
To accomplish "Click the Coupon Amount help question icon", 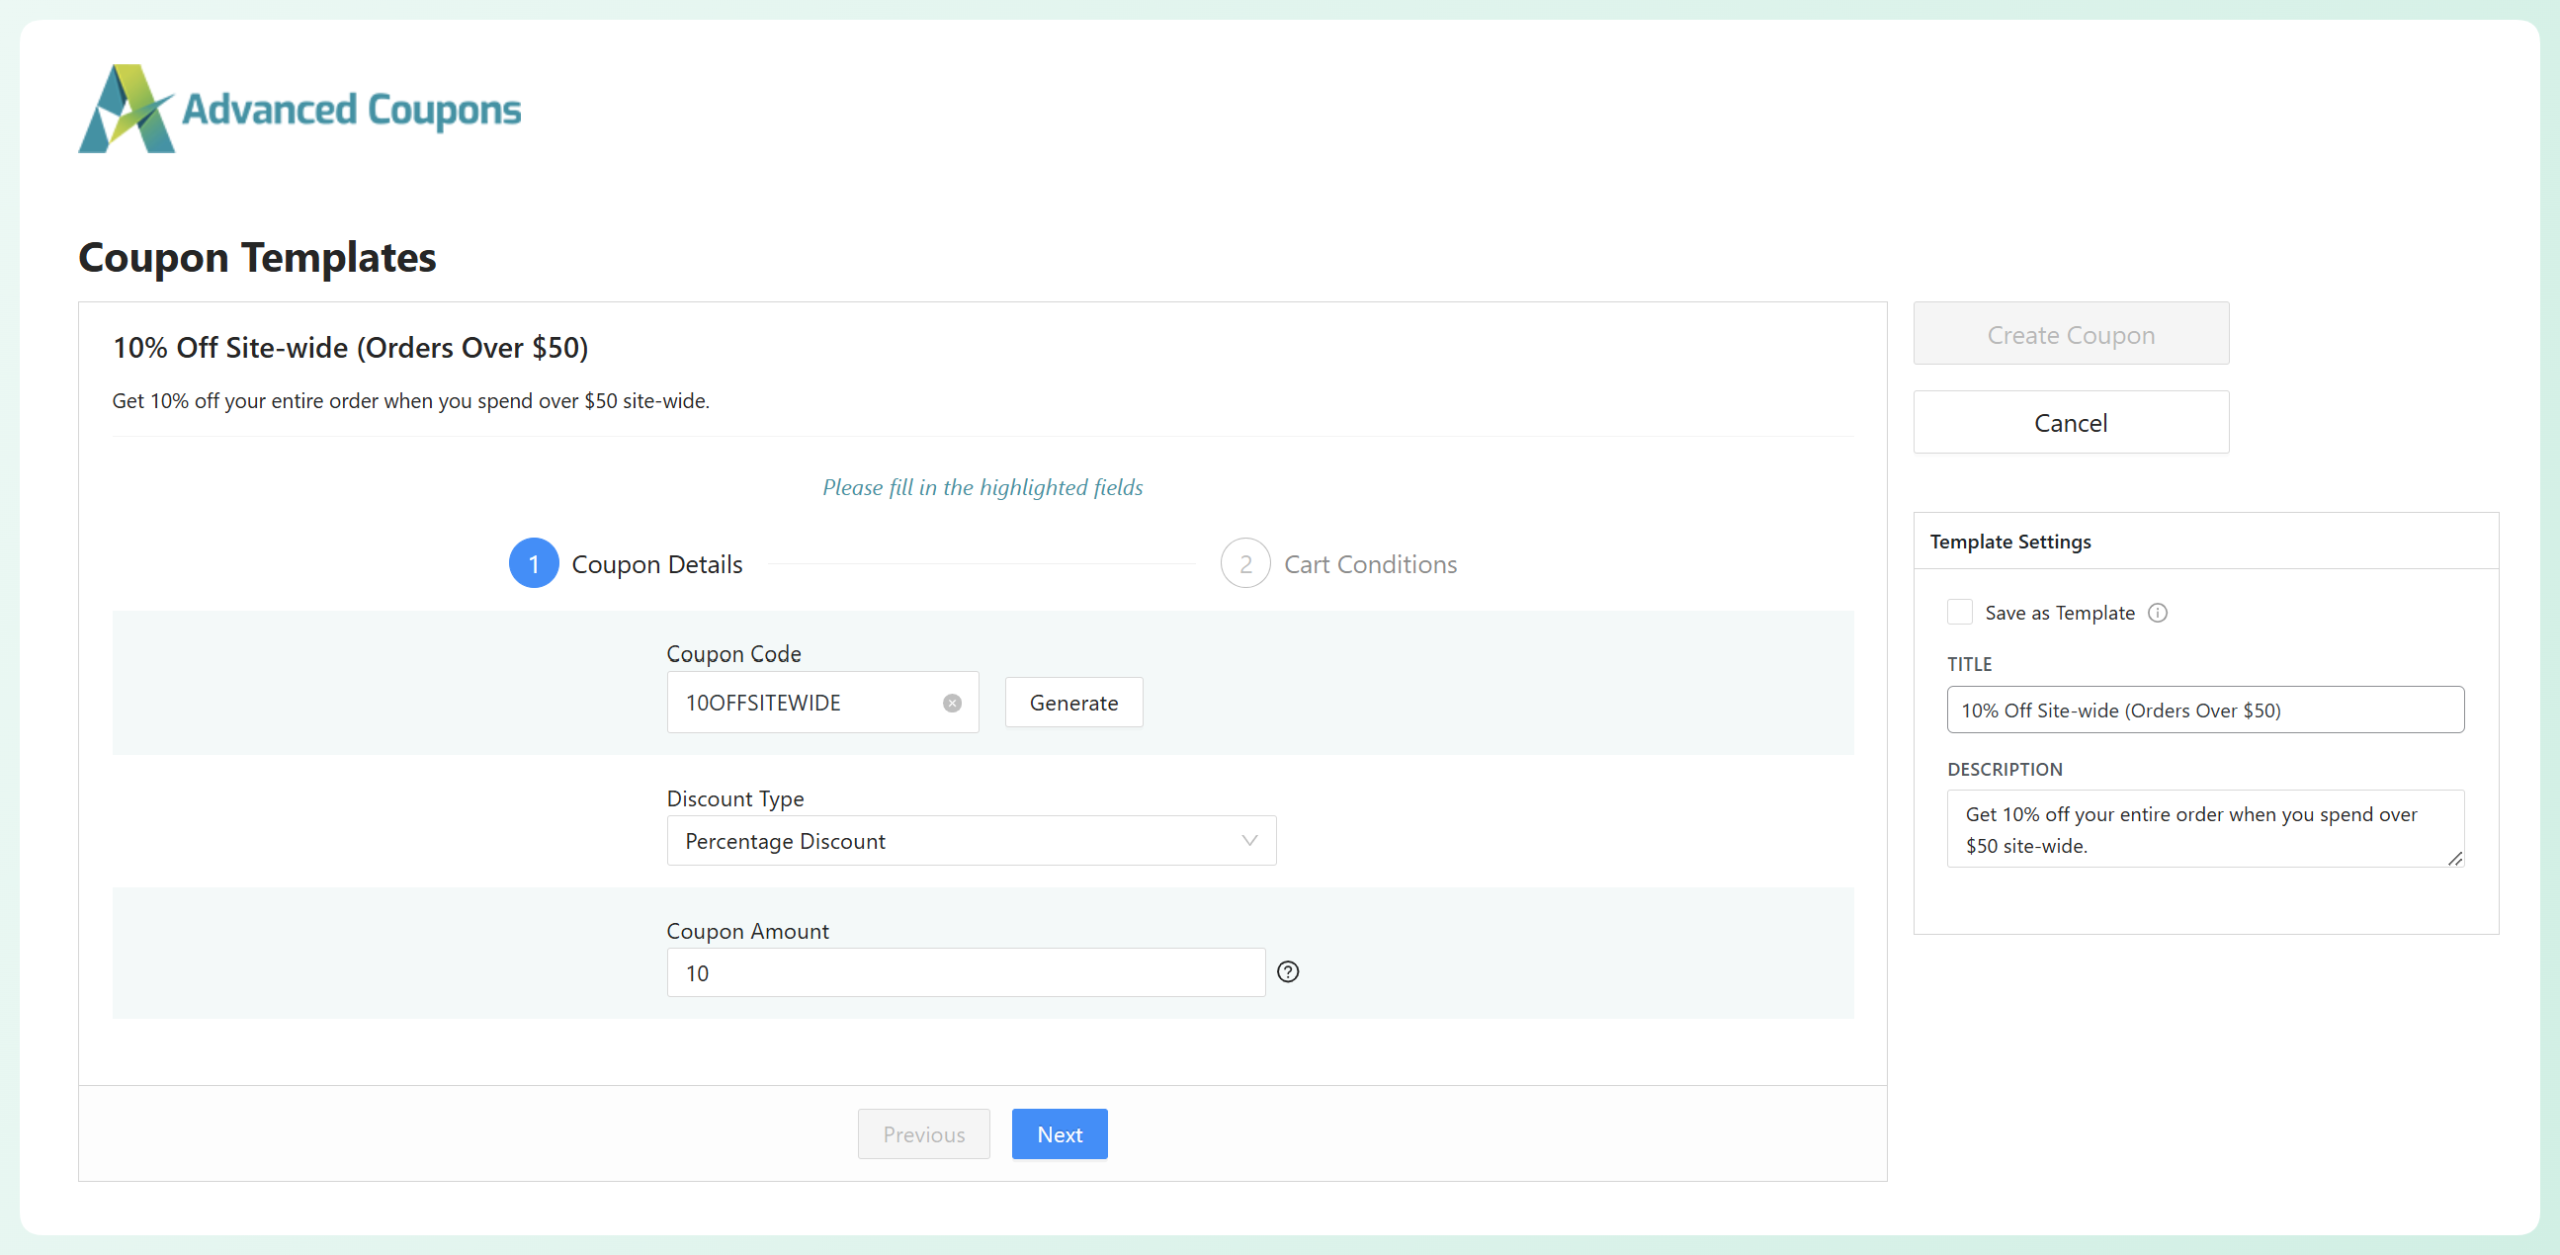I will coord(1288,972).
